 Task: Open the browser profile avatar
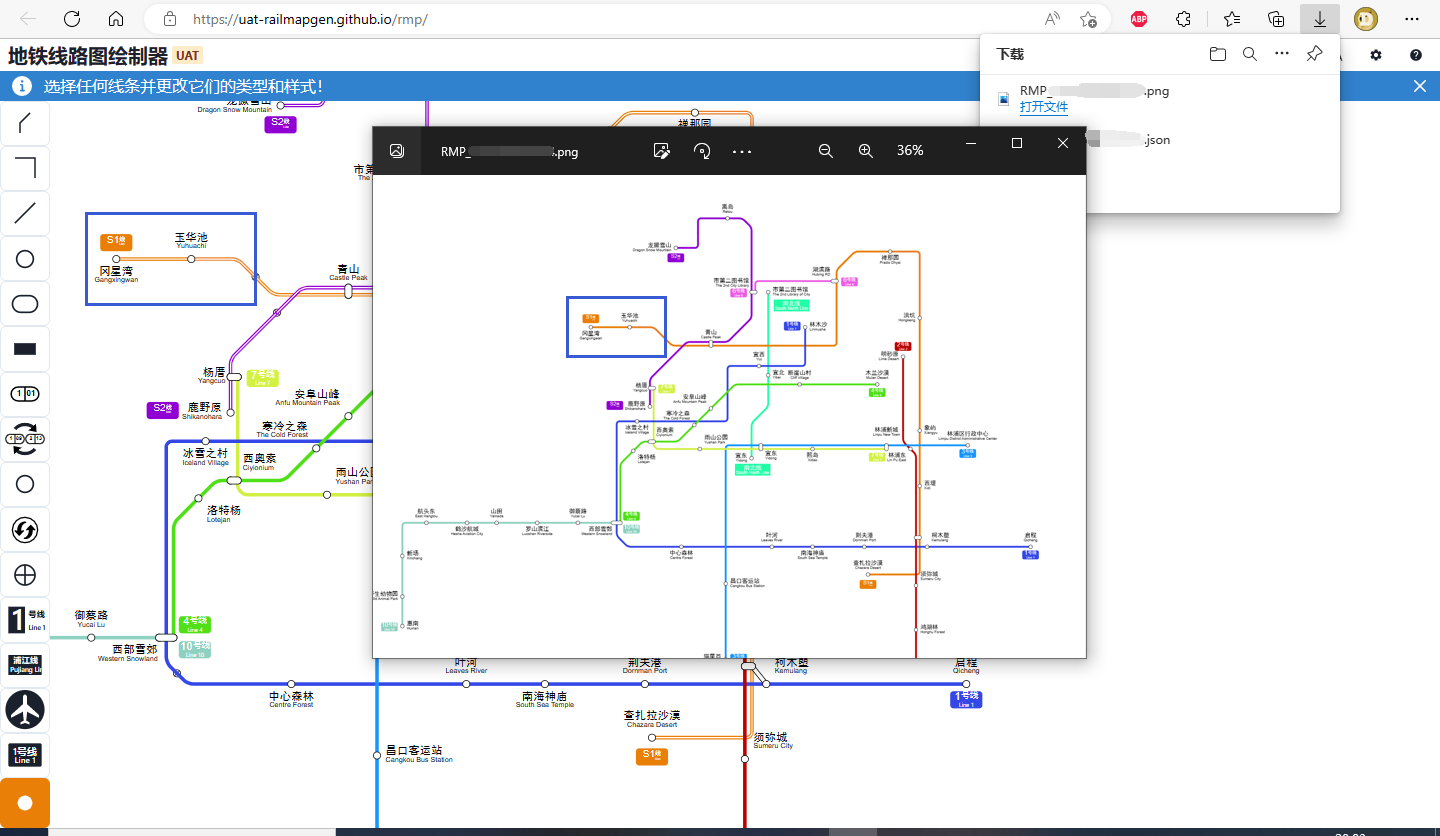pos(1366,19)
